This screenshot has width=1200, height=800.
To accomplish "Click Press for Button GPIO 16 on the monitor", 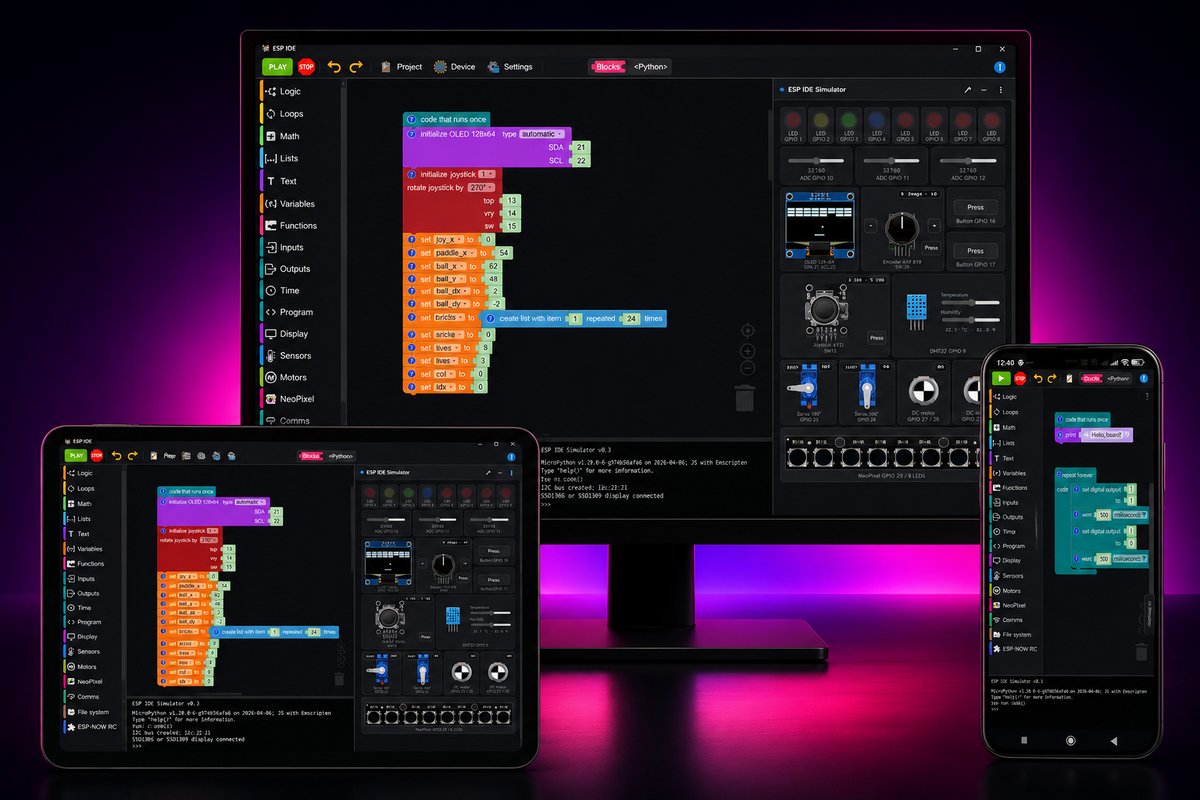I will 975,208.
